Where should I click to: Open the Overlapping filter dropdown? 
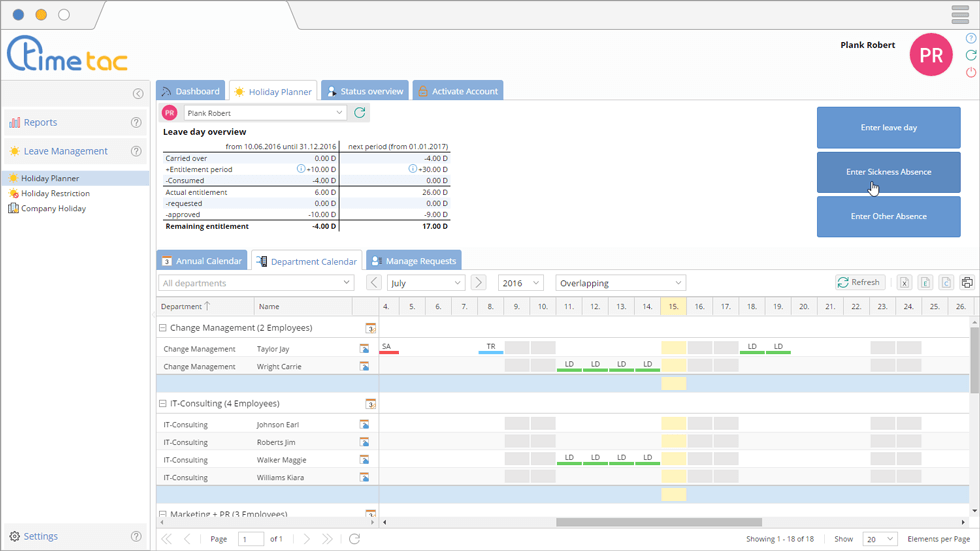tap(621, 283)
